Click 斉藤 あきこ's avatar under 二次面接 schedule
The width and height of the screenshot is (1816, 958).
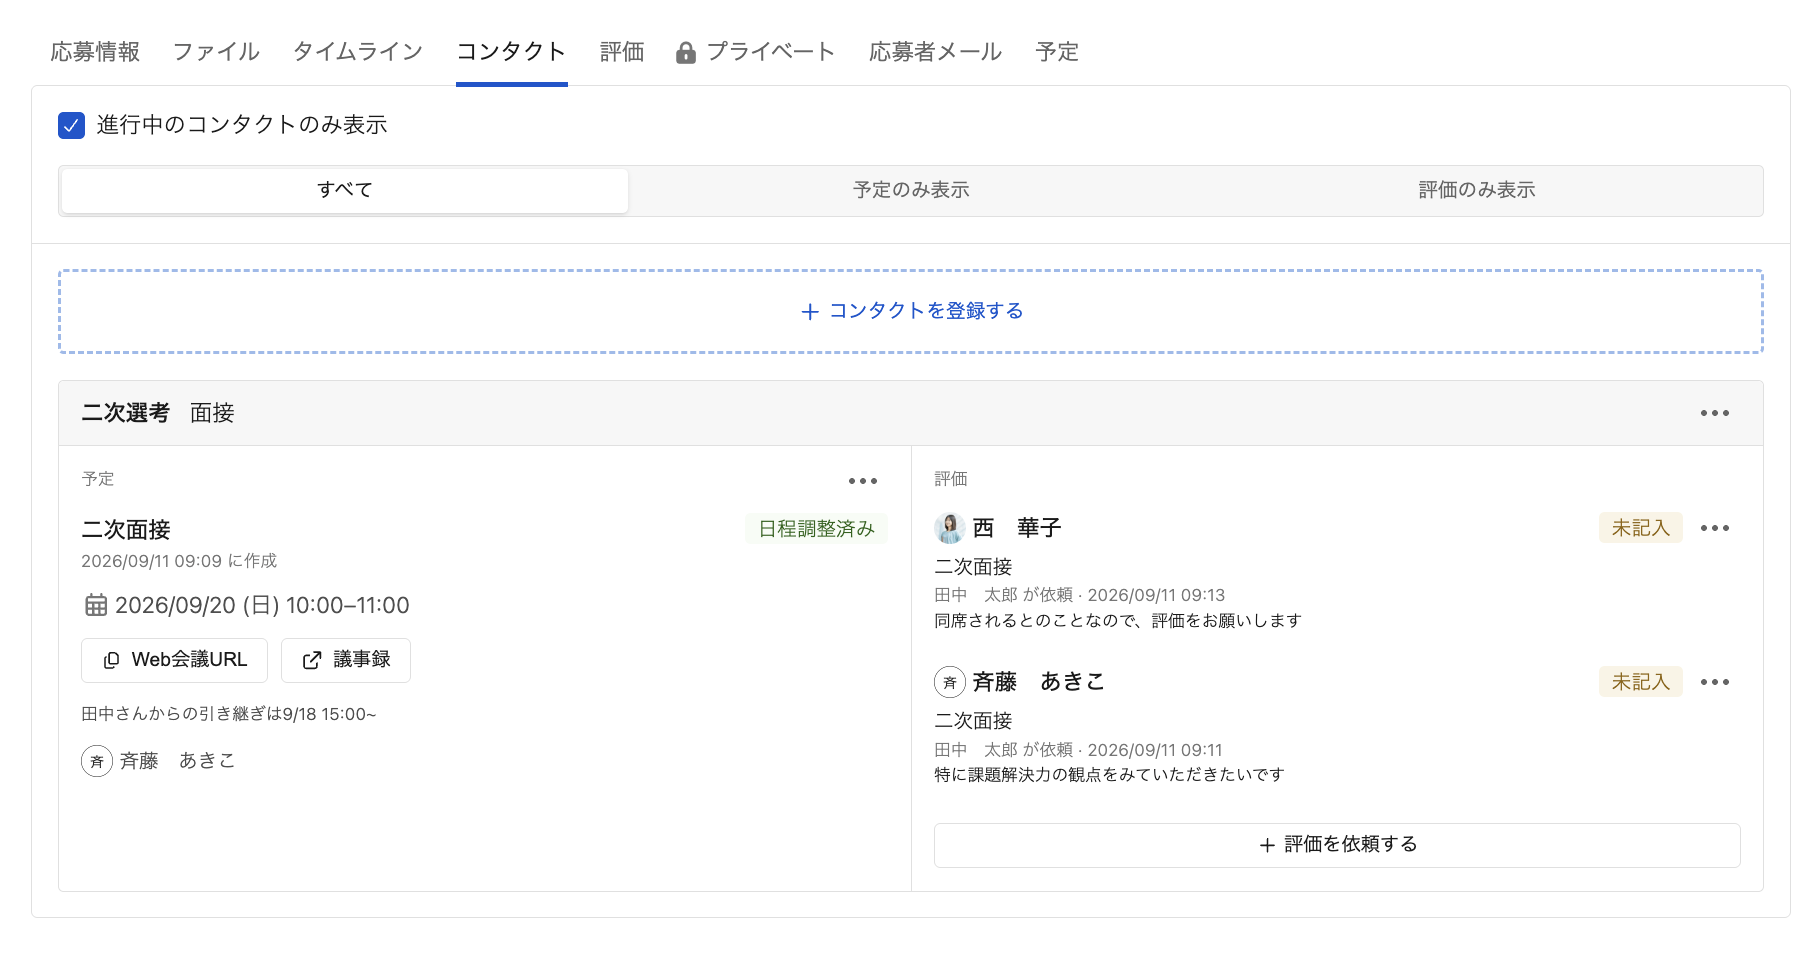(x=97, y=761)
